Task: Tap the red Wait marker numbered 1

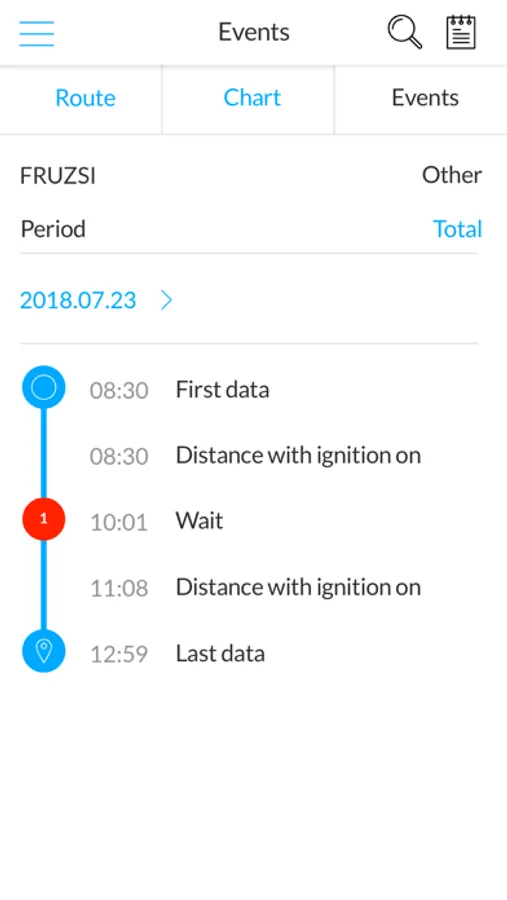Action: coord(44,519)
